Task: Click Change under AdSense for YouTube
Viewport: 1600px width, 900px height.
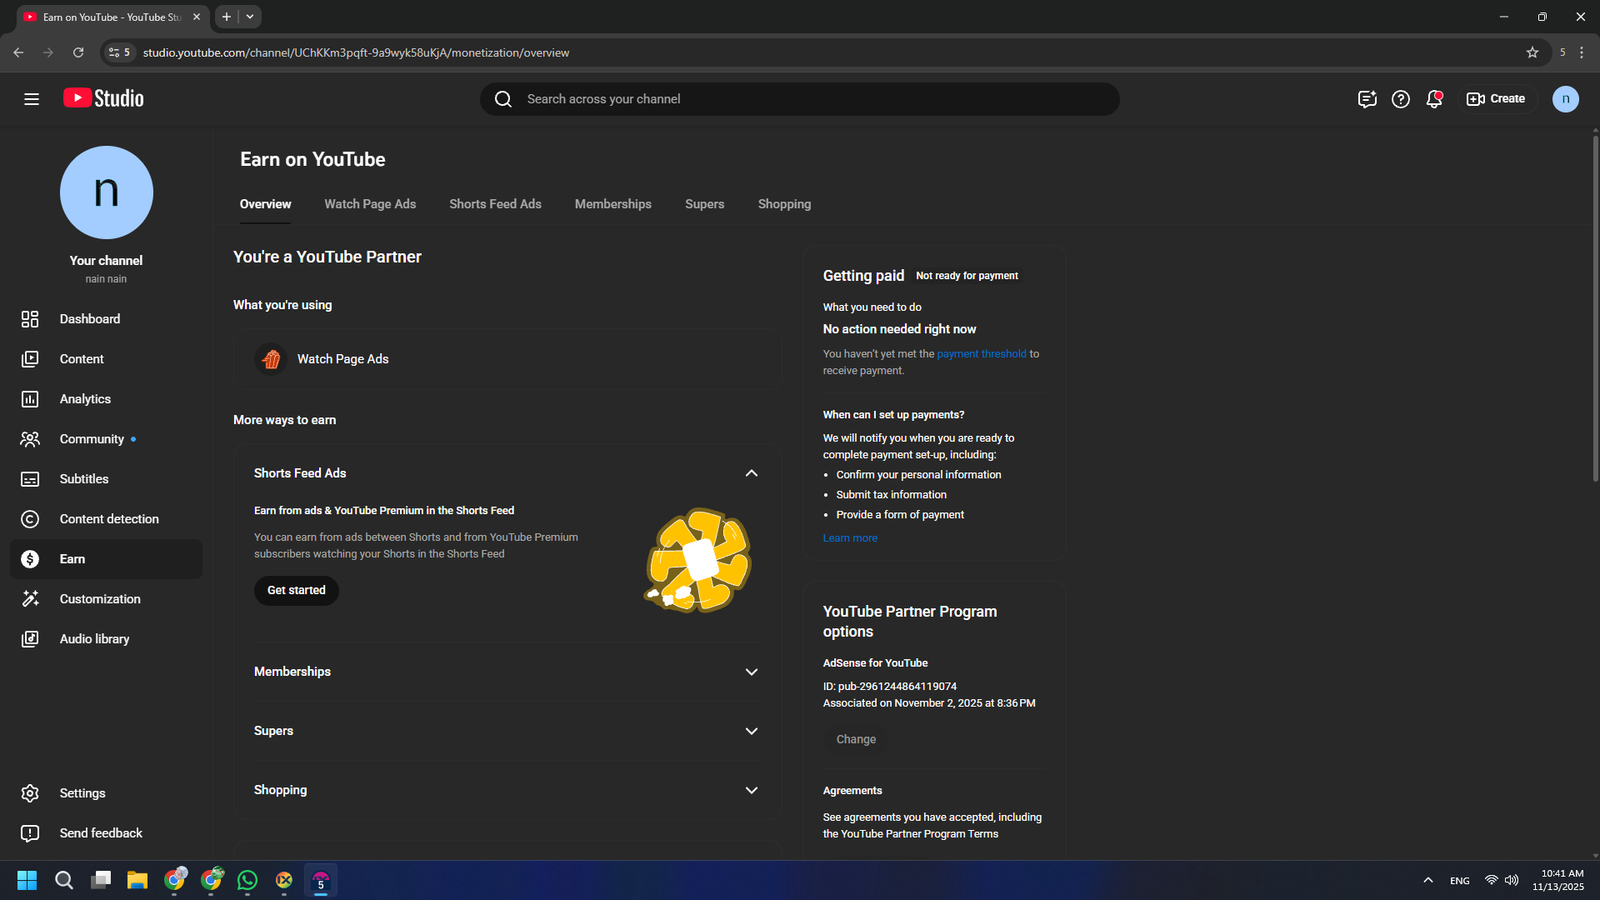Action: click(x=856, y=739)
